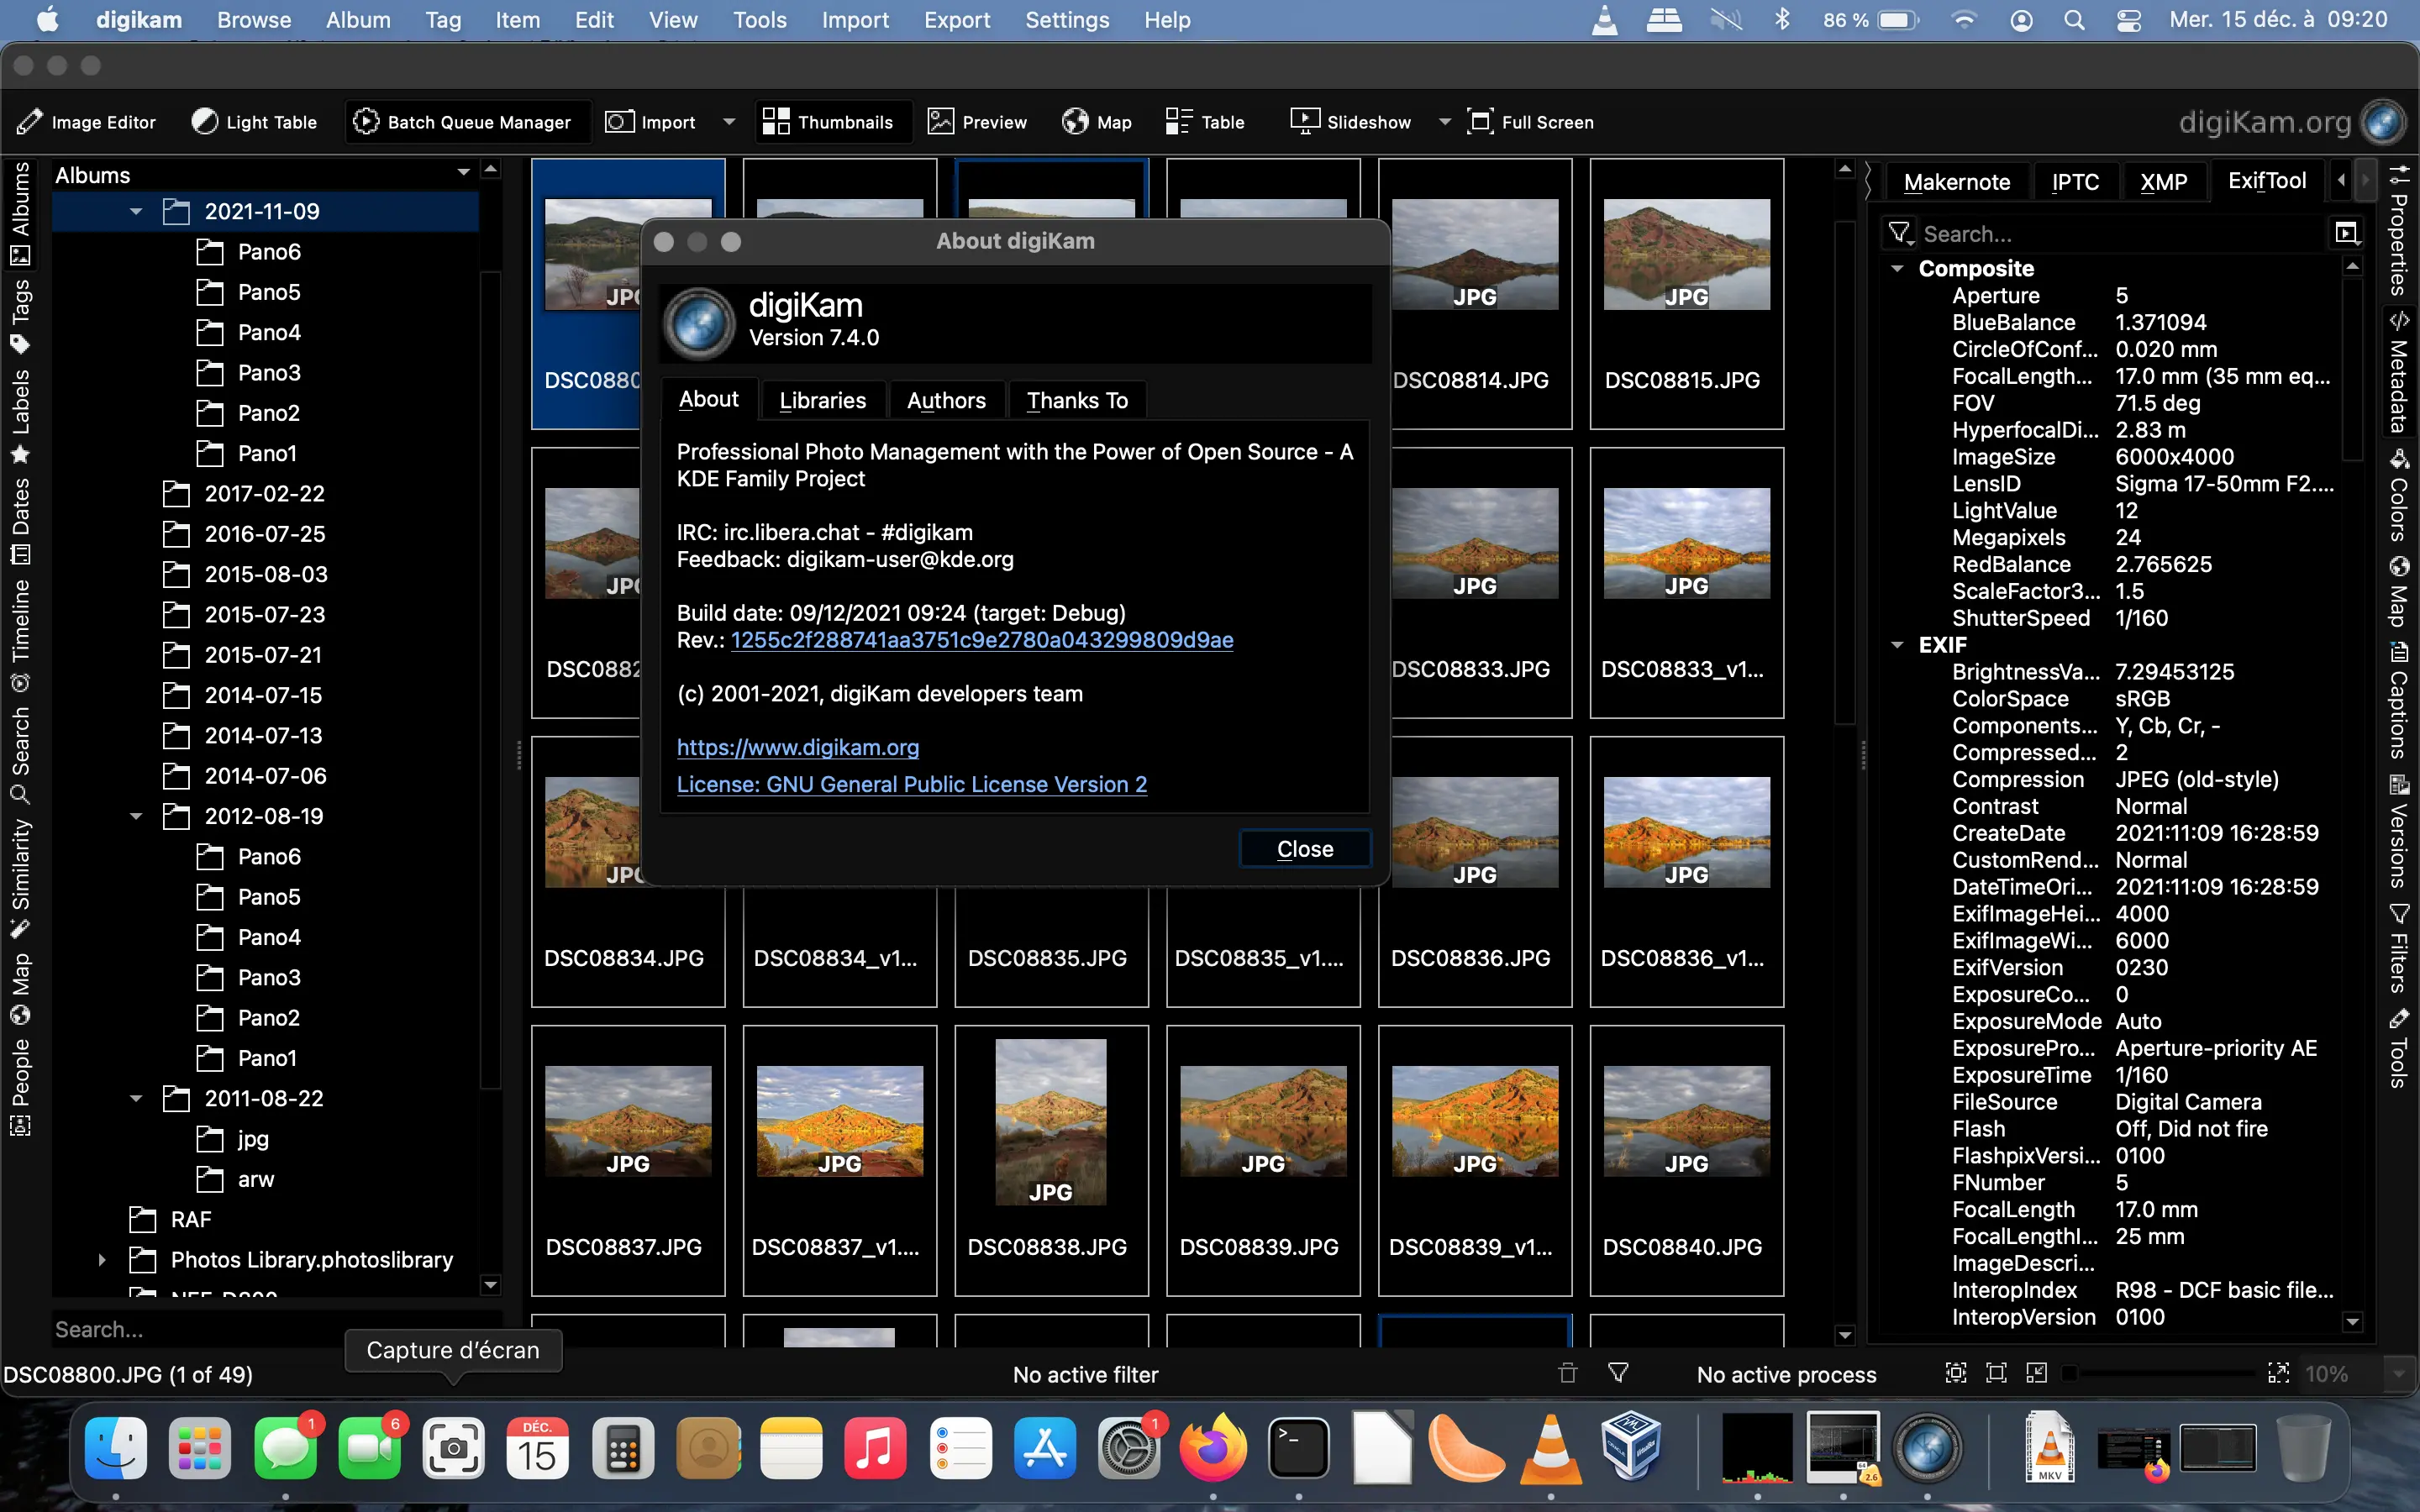Open the Import dropdown arrow
This screenshot has height=1512, width=2420.
[x=728, y=121]
